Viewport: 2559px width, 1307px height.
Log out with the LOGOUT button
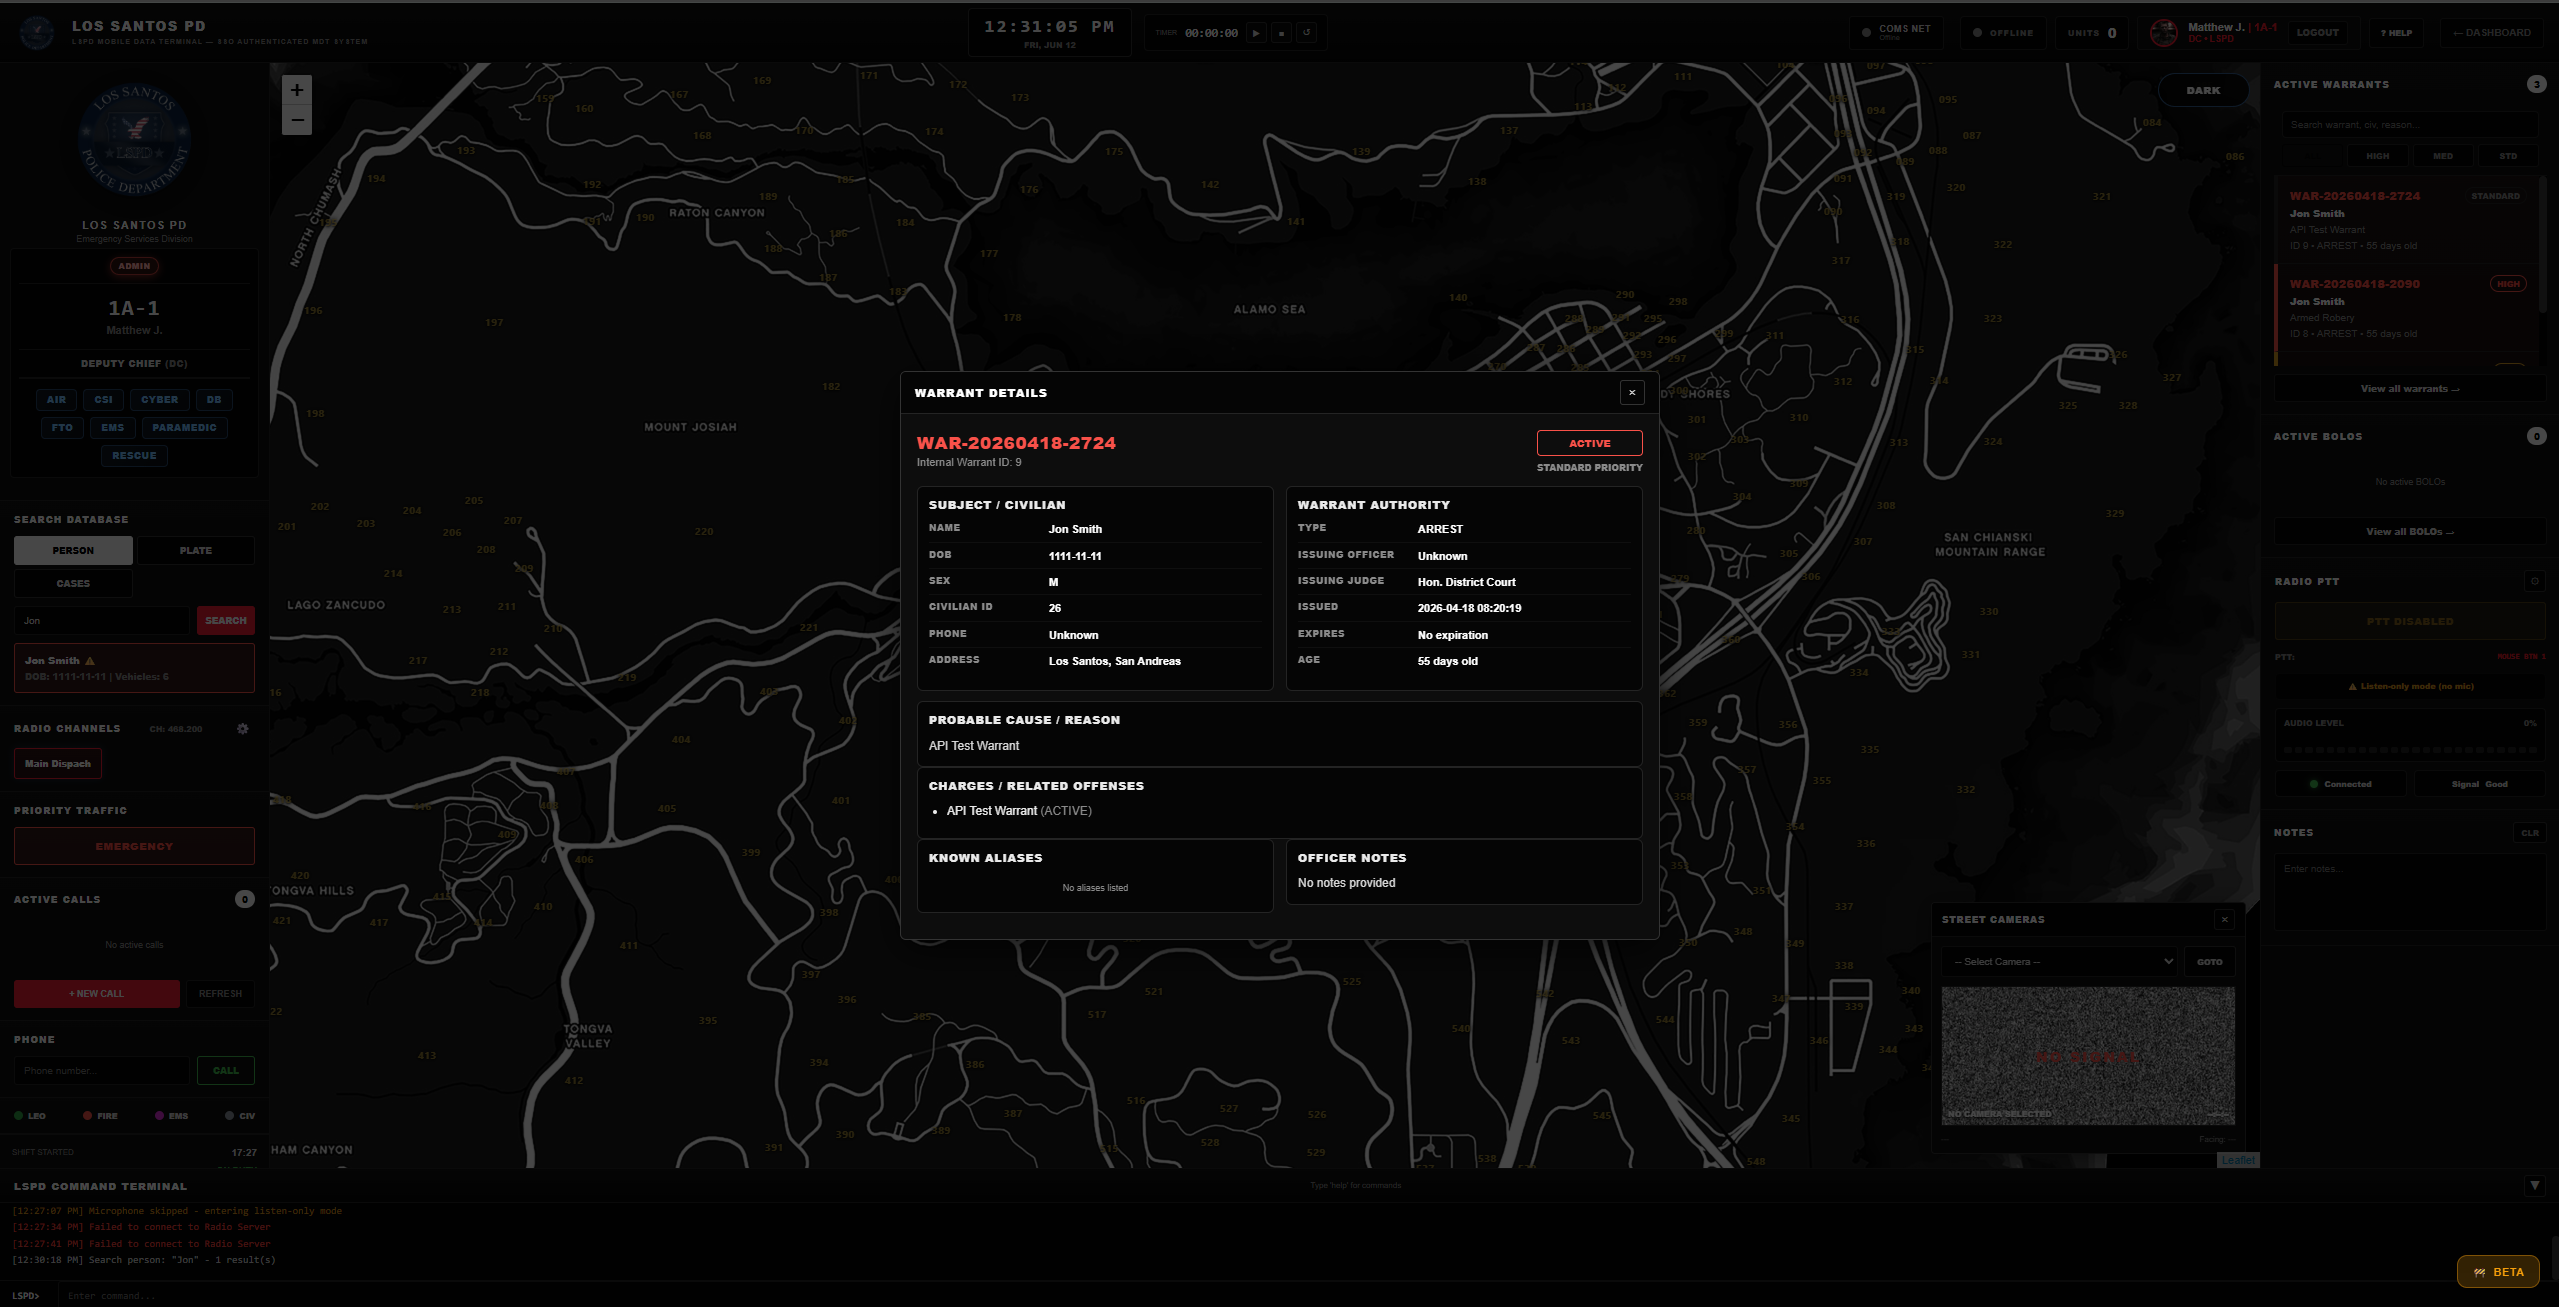coord(2317,33)
